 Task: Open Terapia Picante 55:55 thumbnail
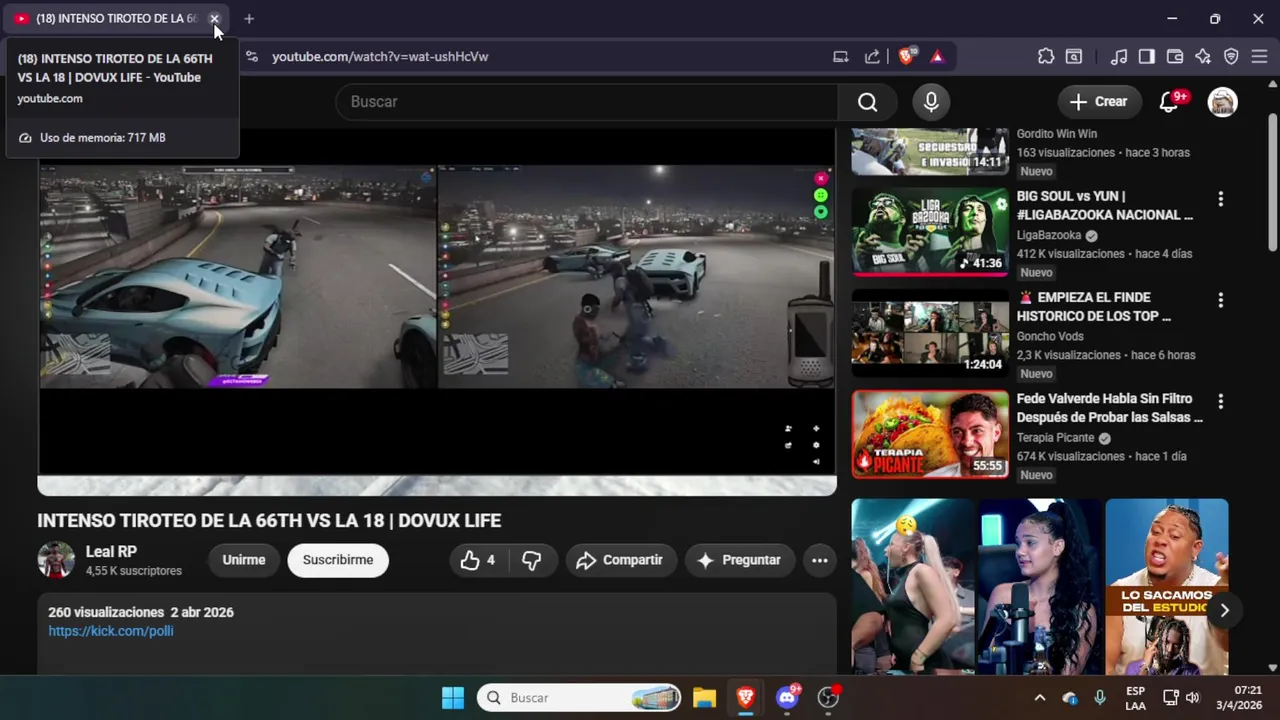pos(930,434)
